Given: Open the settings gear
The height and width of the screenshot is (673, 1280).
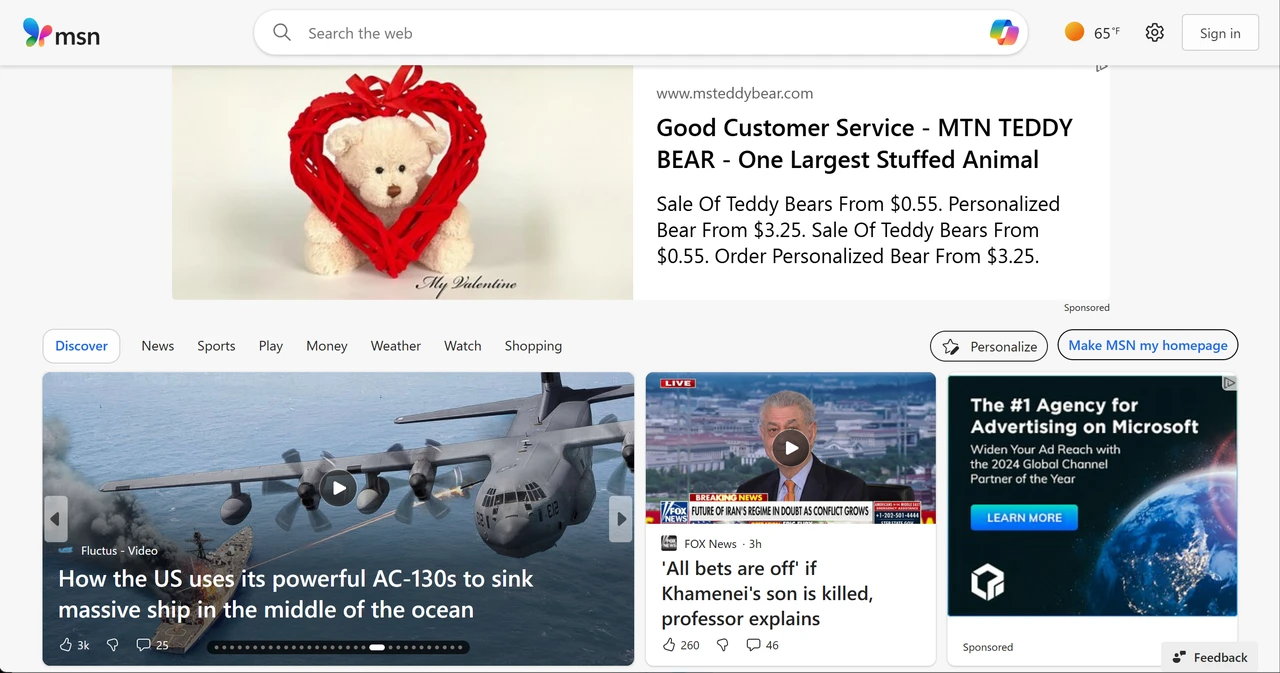Looking at the screenshot, I should (x=1154, y=32).
